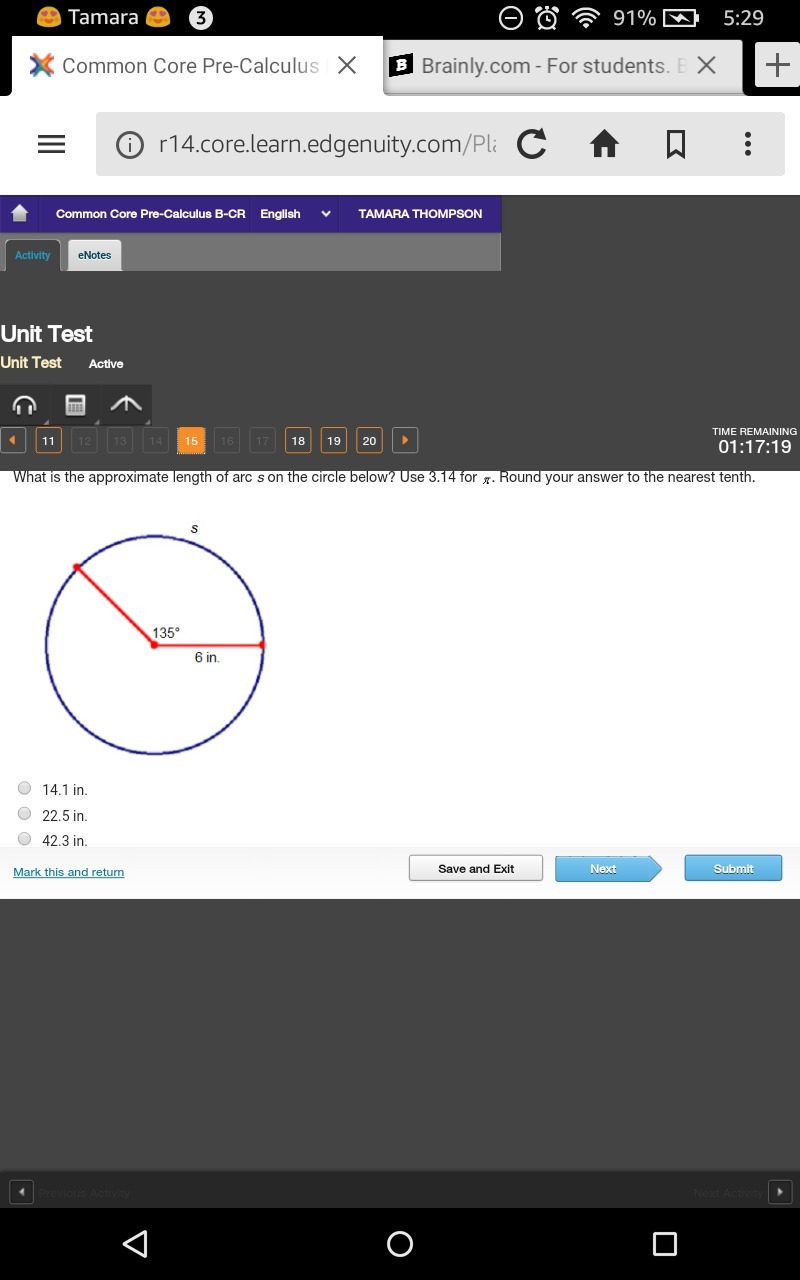Tap the browser reload icon
800x1280 pixels.
click(532, 145)
